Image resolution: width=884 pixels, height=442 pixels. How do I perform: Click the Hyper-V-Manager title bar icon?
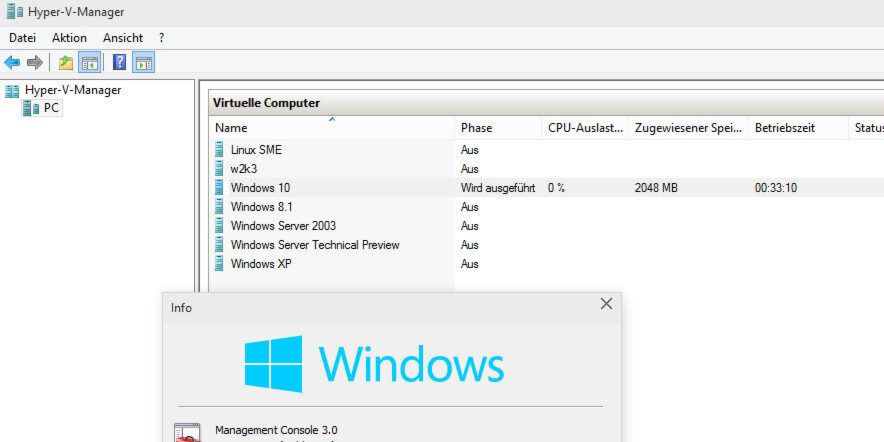click(x=15, y=12)
